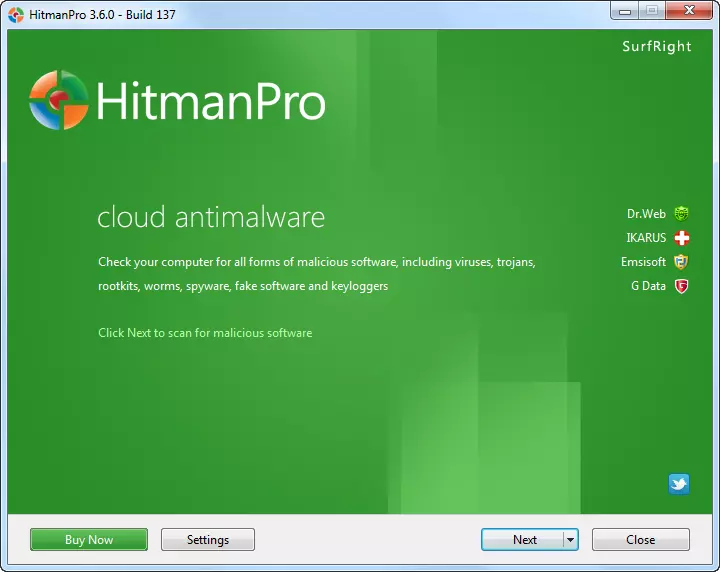Viewport: 720px width, 572px height.
Task: Click the Dr.Web spider icon
Action: pos(681,213)
